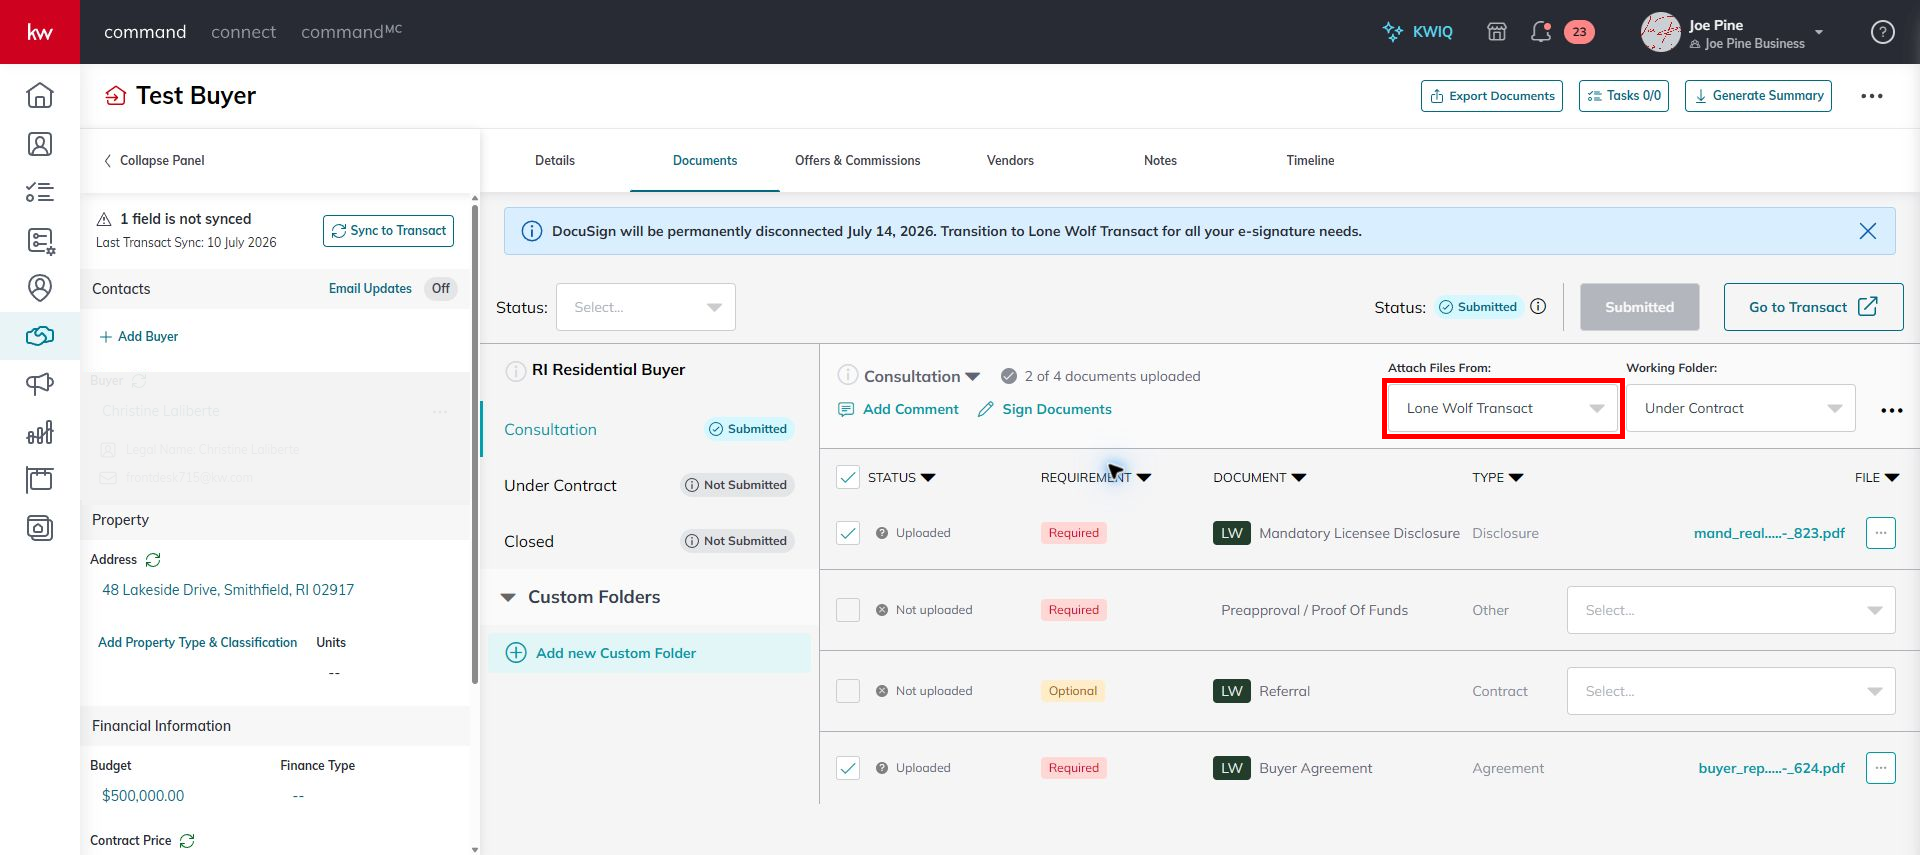The image size is (1920, 855).
Task: Uncheck the Mandatory Licensee Disclosure row
Action: [848, 533]
